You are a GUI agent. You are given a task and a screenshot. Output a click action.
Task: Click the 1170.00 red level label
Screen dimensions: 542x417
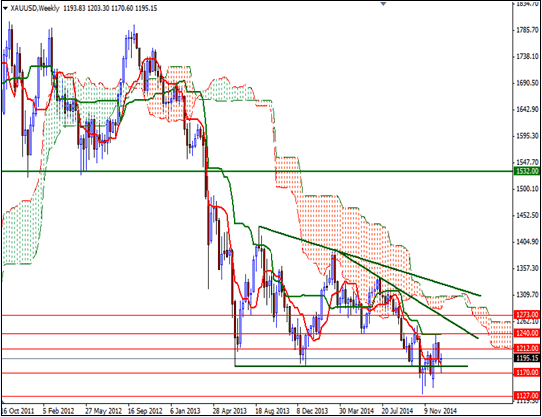point(527,373)
